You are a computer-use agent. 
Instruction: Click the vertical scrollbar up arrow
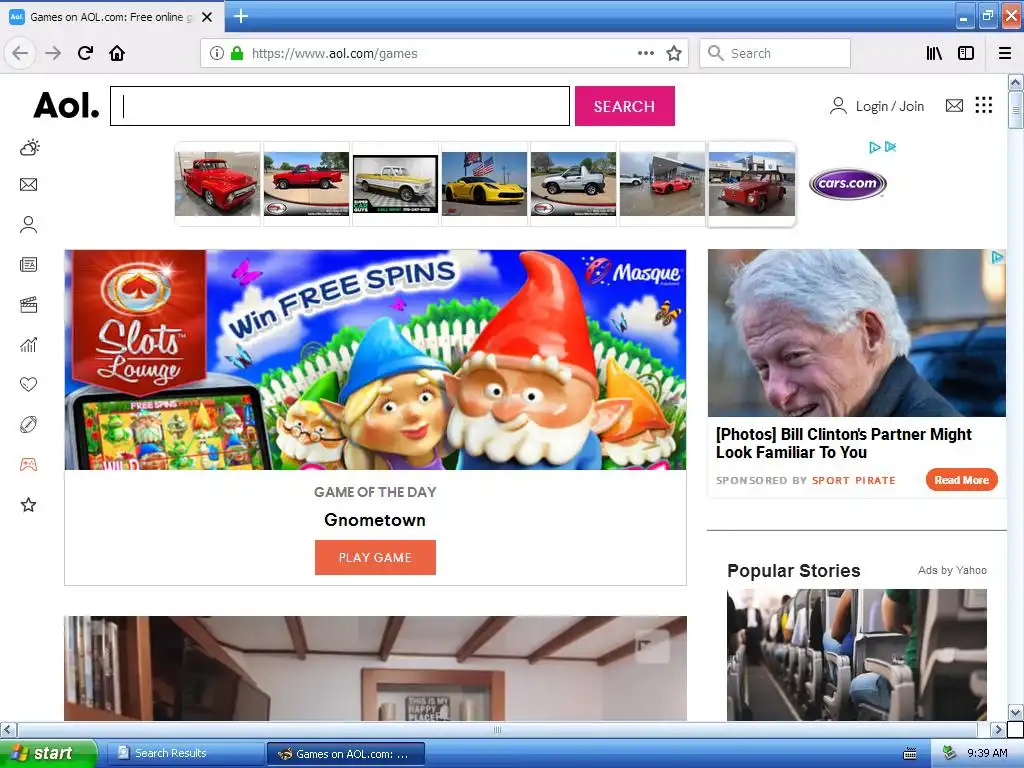click(1015, 82)
